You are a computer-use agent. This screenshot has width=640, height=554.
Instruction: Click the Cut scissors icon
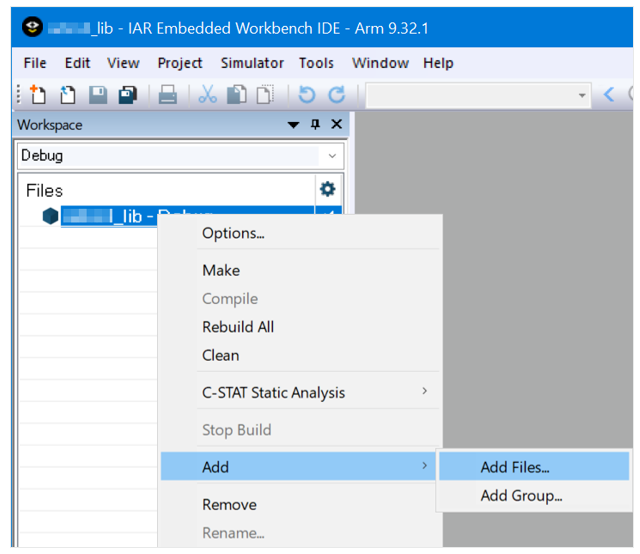pyautogui.click(x=207, y=95)
